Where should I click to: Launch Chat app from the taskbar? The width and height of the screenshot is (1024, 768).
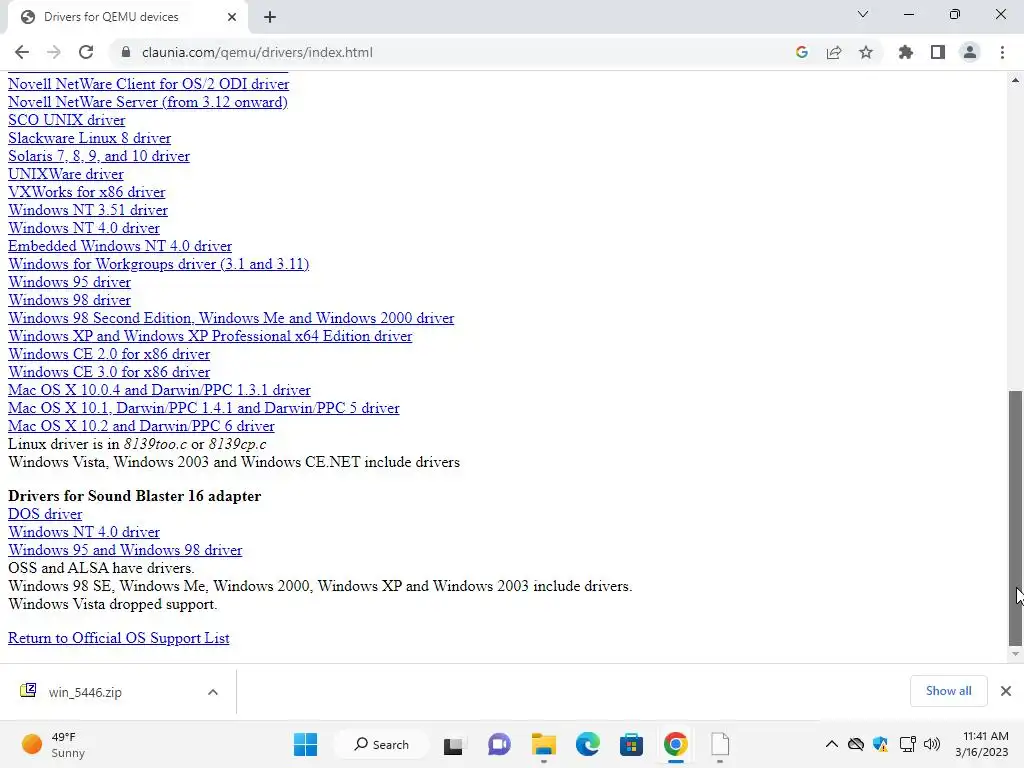(x=499, y=744)
